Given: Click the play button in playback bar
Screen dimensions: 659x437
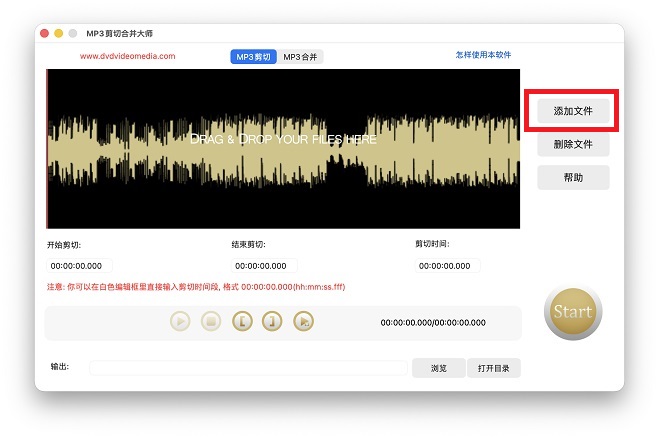Looking at the screenshot, I should [x=180, y=322].
